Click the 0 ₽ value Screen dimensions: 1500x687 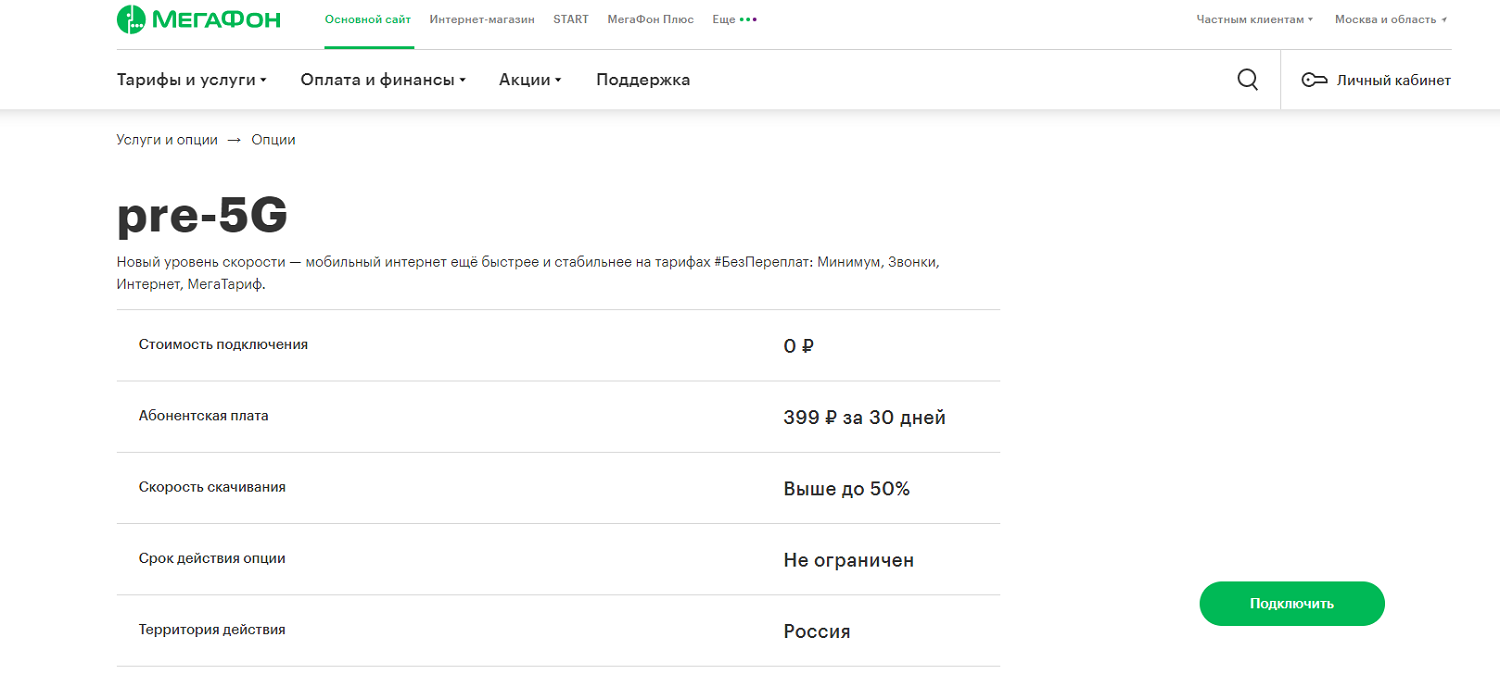[x=798, y=346]
